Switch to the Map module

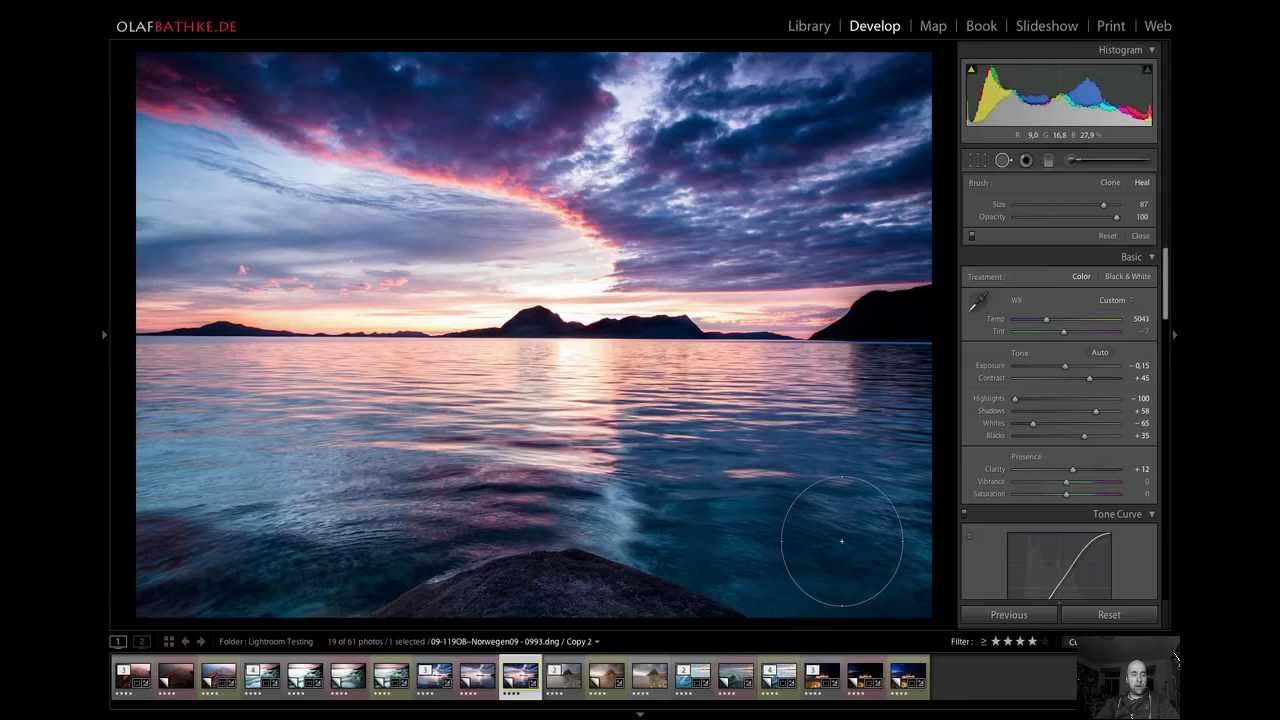click(933, 26)
